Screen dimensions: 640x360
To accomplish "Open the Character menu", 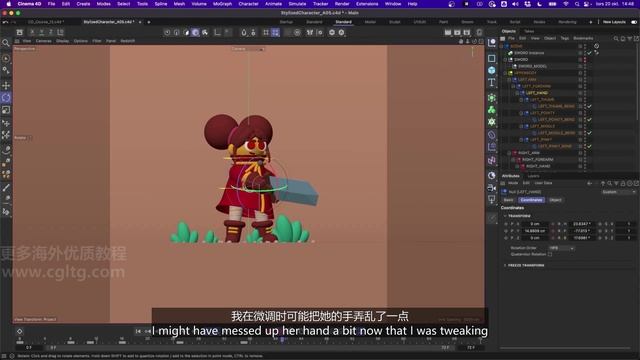I will (x=248, y=4).
